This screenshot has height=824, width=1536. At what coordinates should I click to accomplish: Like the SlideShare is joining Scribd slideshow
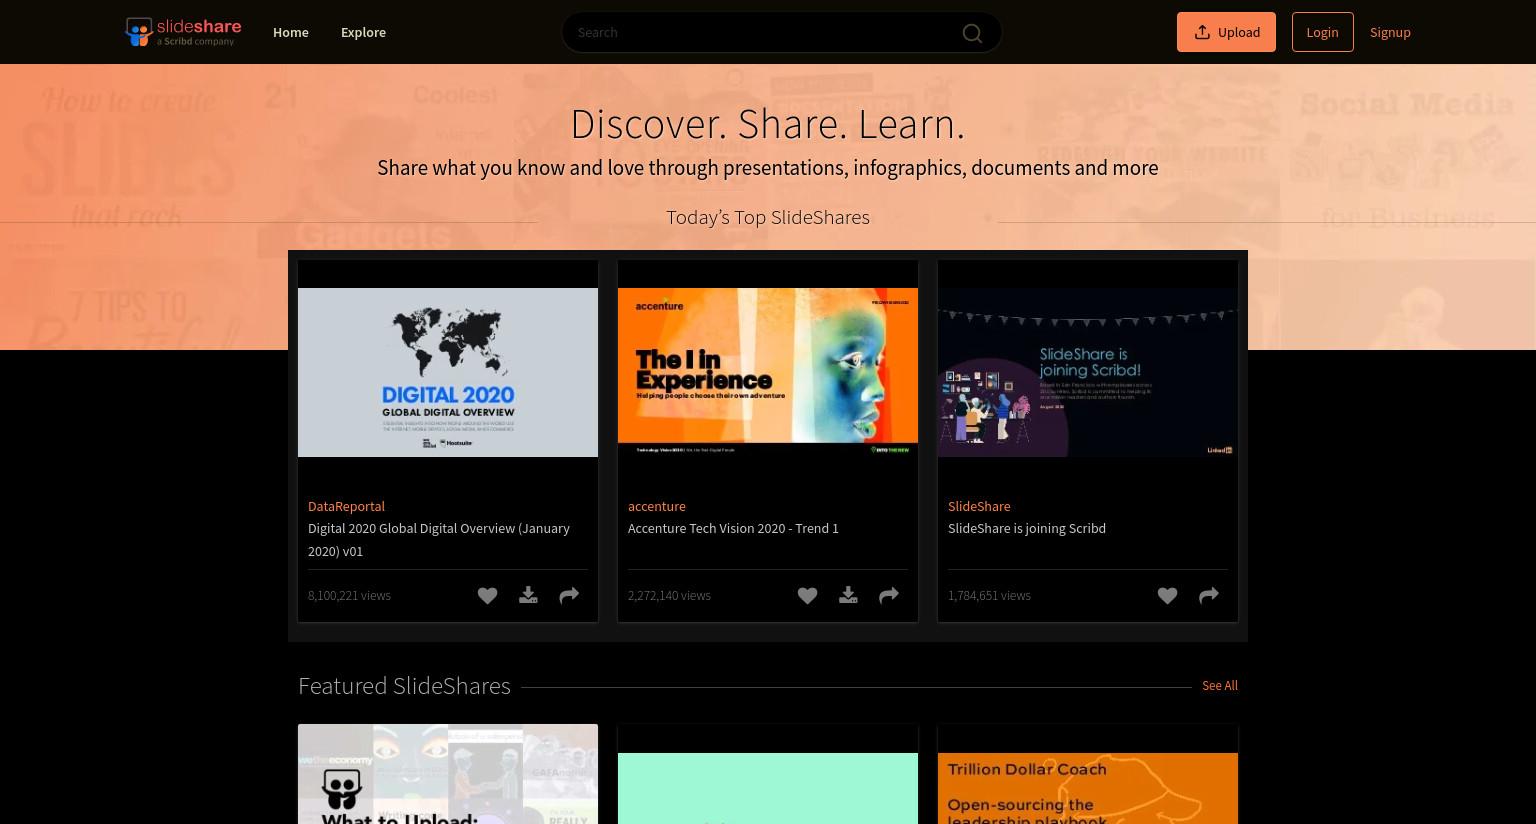point(1167,596)
